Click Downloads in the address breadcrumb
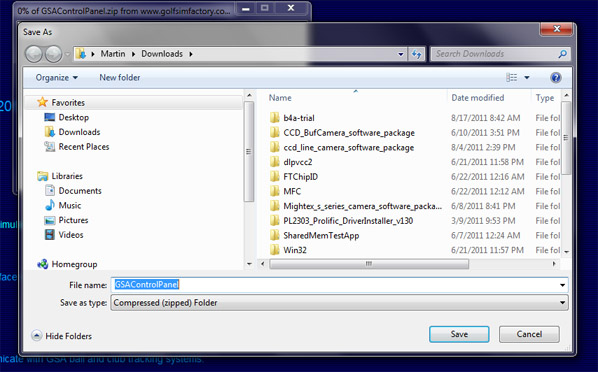 162,54
